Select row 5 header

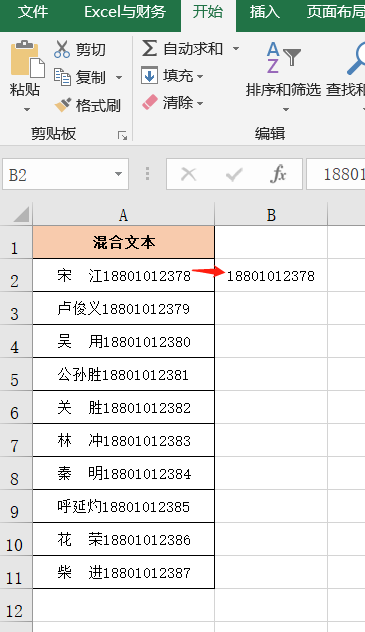click(x=16, y=374)
